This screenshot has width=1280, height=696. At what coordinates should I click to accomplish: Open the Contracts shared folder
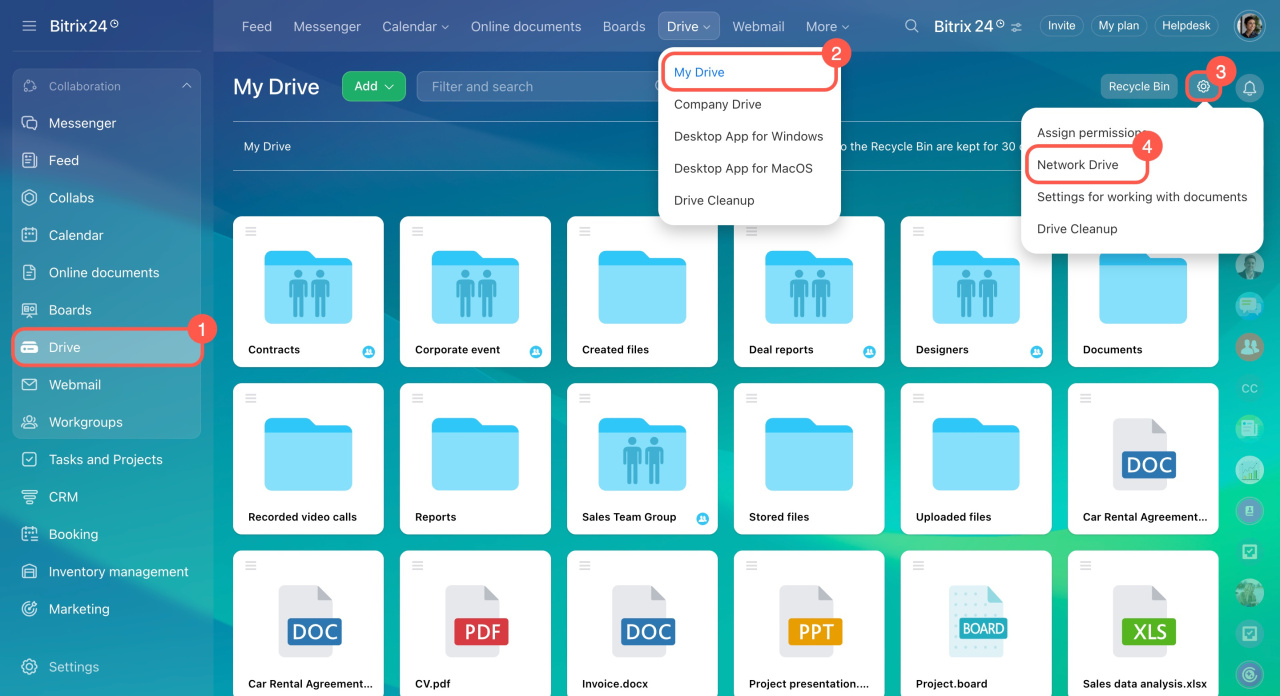pos(308,286)
